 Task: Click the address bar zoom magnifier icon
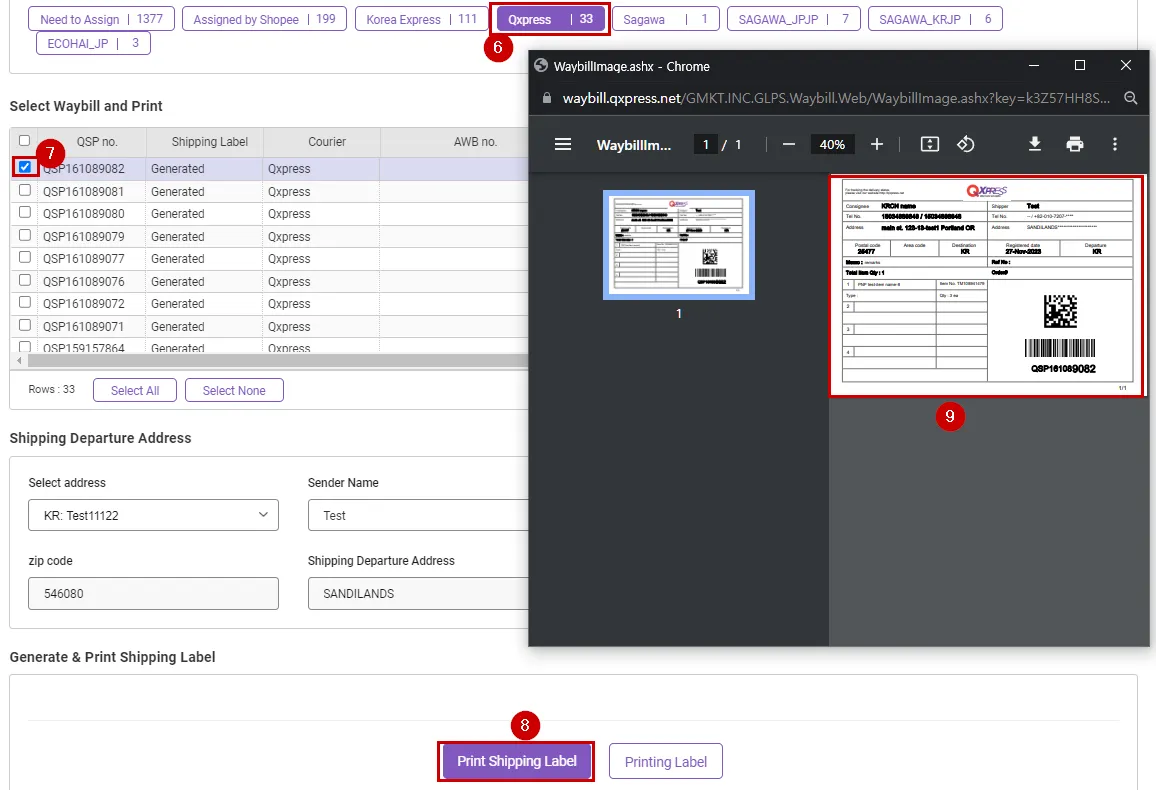point(1130,98)
